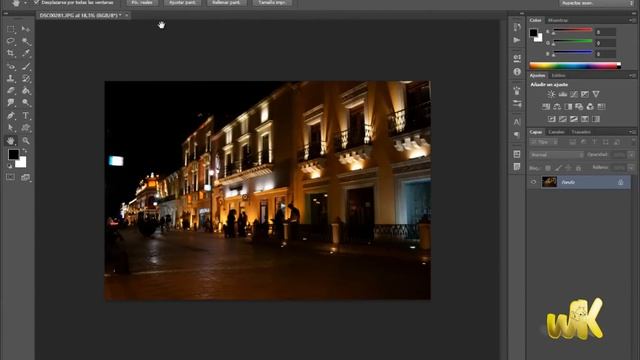Add a Levels adjustment
The image size is (640, 360).
tap(562, 94)
